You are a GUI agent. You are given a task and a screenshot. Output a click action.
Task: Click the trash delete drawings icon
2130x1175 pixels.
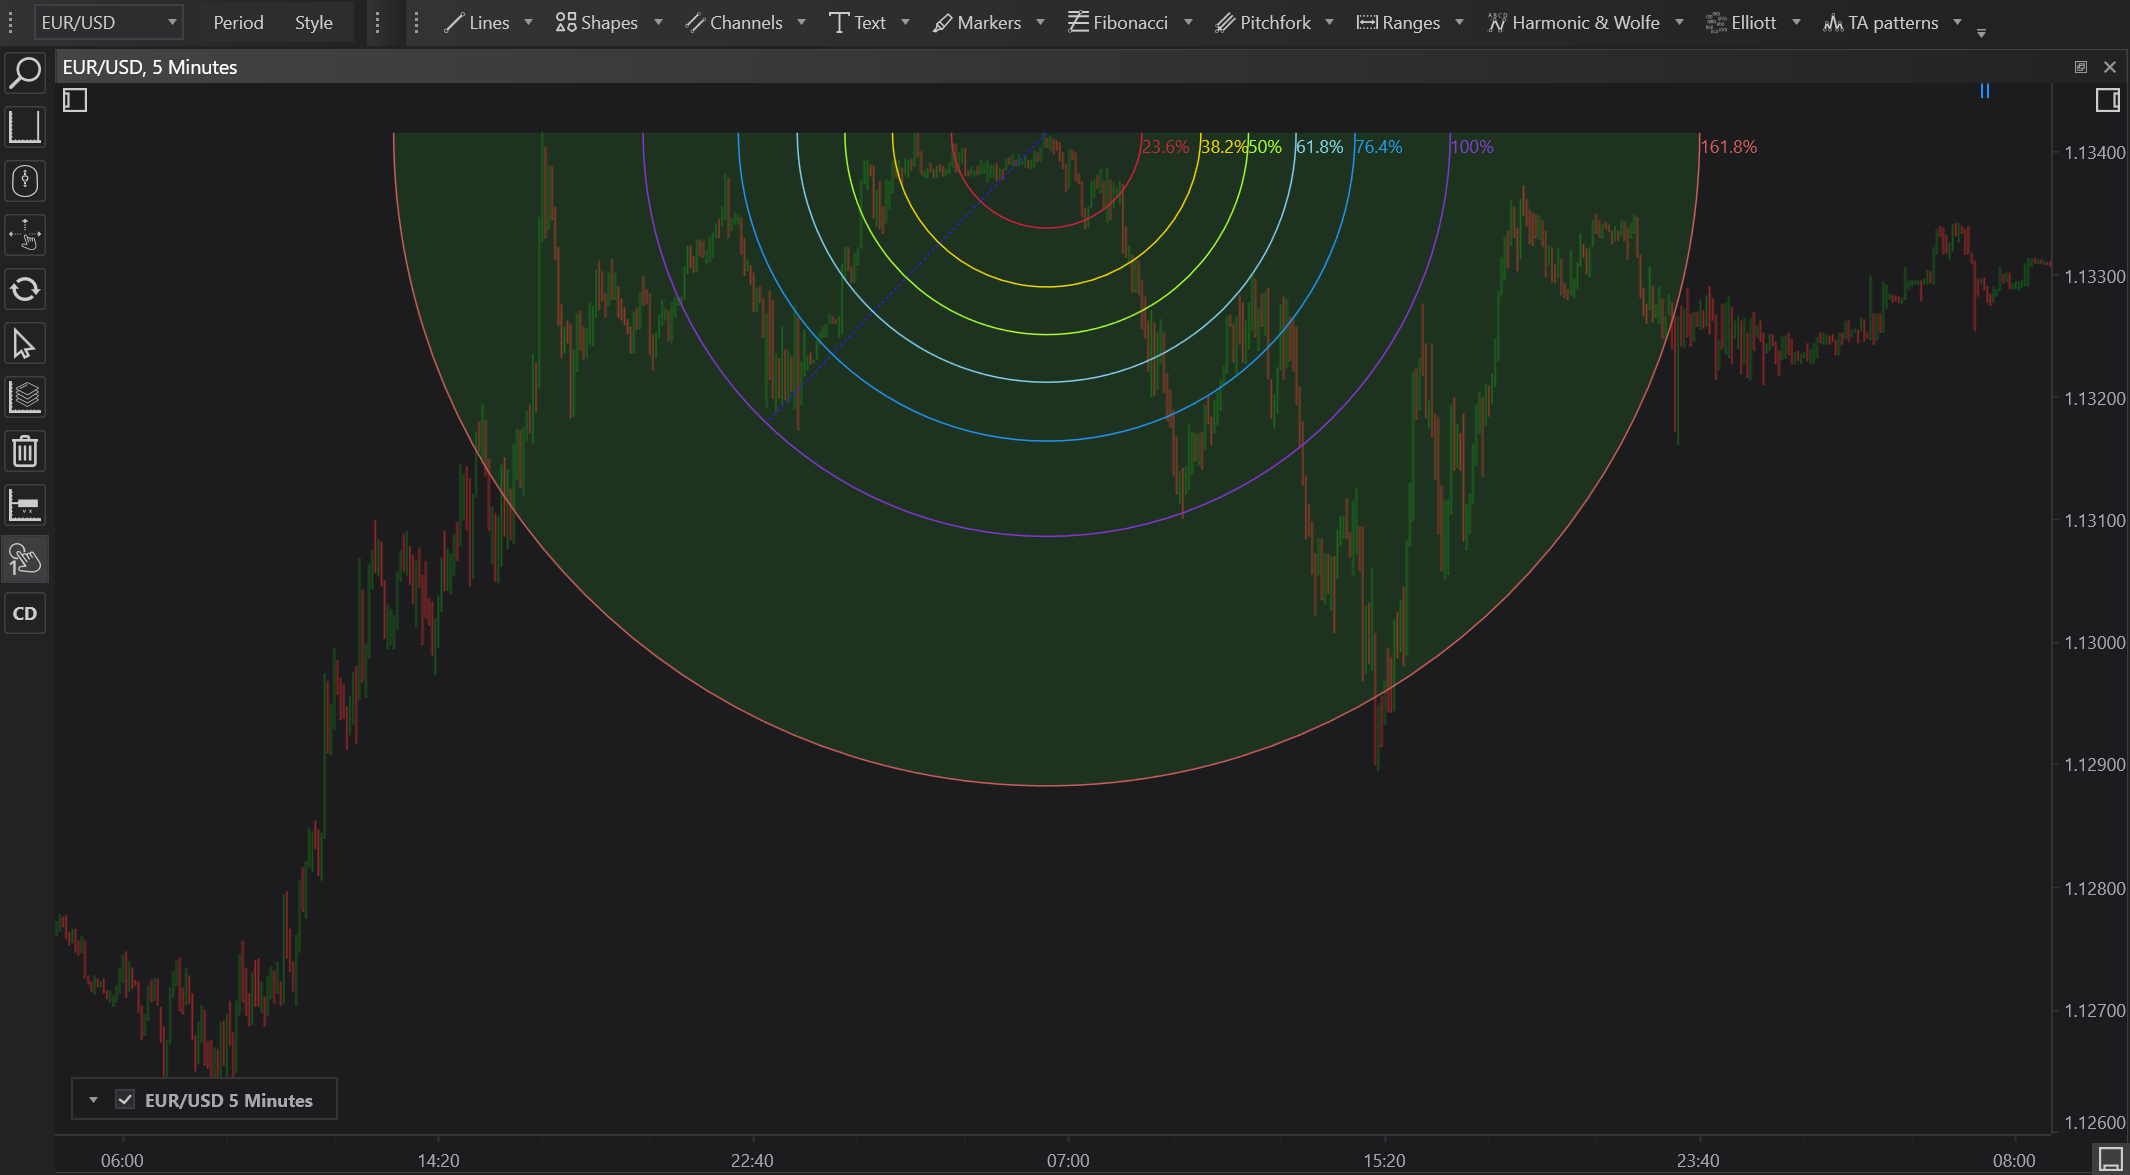point(25,452)
